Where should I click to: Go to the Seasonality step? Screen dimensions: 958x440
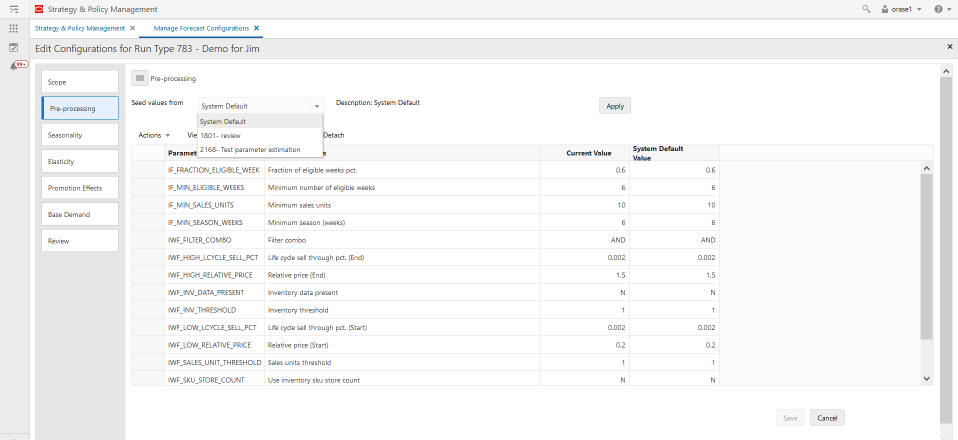click(80, 134)
